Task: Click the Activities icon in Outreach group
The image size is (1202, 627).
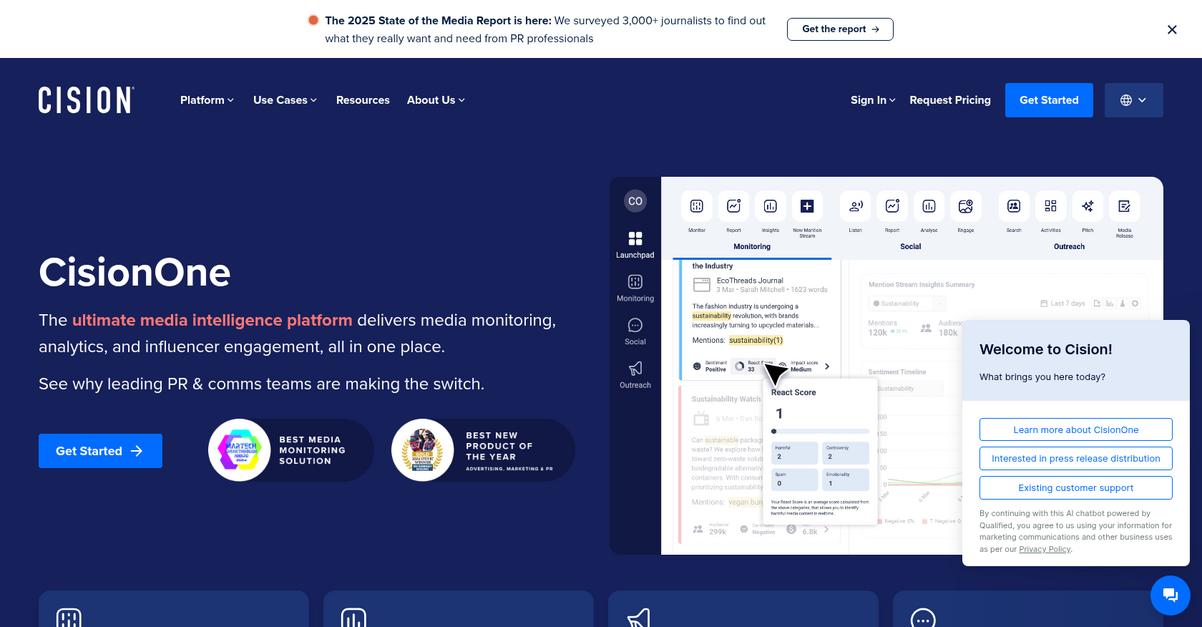Action: (x=1051, y=206)
